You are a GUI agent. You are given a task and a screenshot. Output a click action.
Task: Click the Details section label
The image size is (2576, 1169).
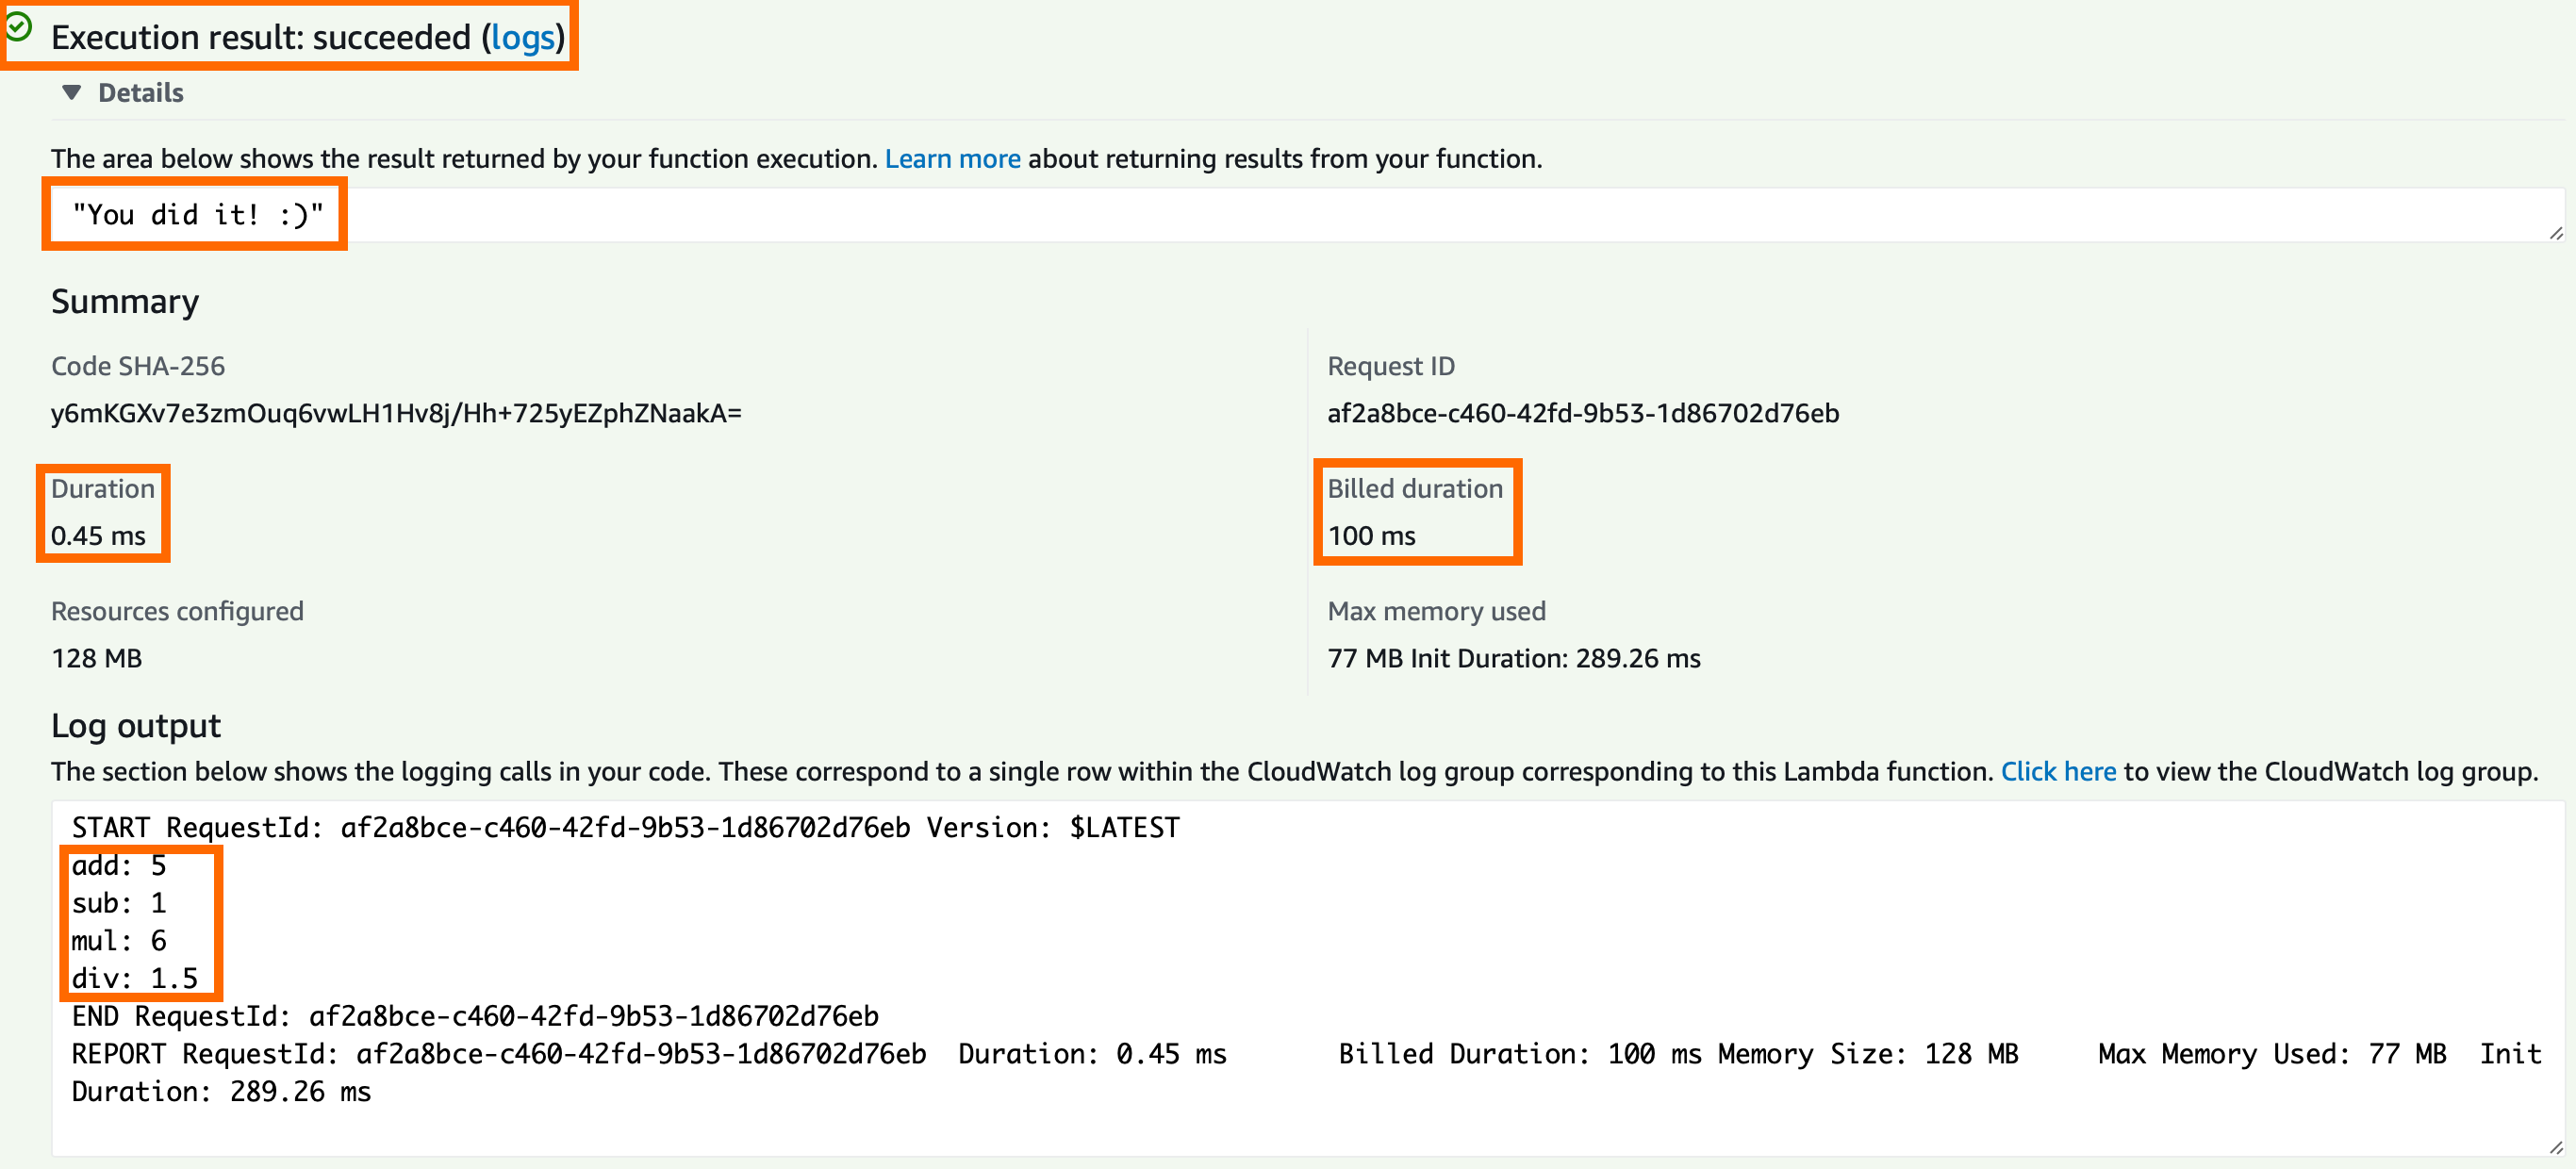point(140,93)
